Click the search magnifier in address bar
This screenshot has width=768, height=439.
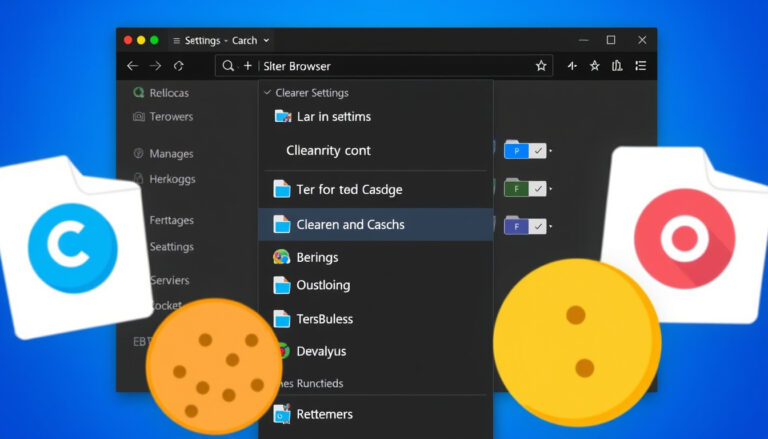[228, 66]
